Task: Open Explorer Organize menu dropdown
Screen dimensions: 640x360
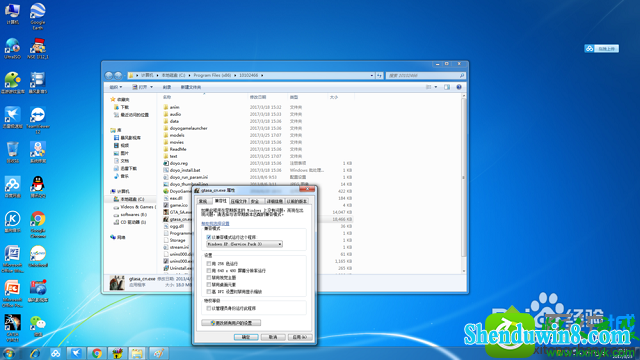Action: [116, 87]
